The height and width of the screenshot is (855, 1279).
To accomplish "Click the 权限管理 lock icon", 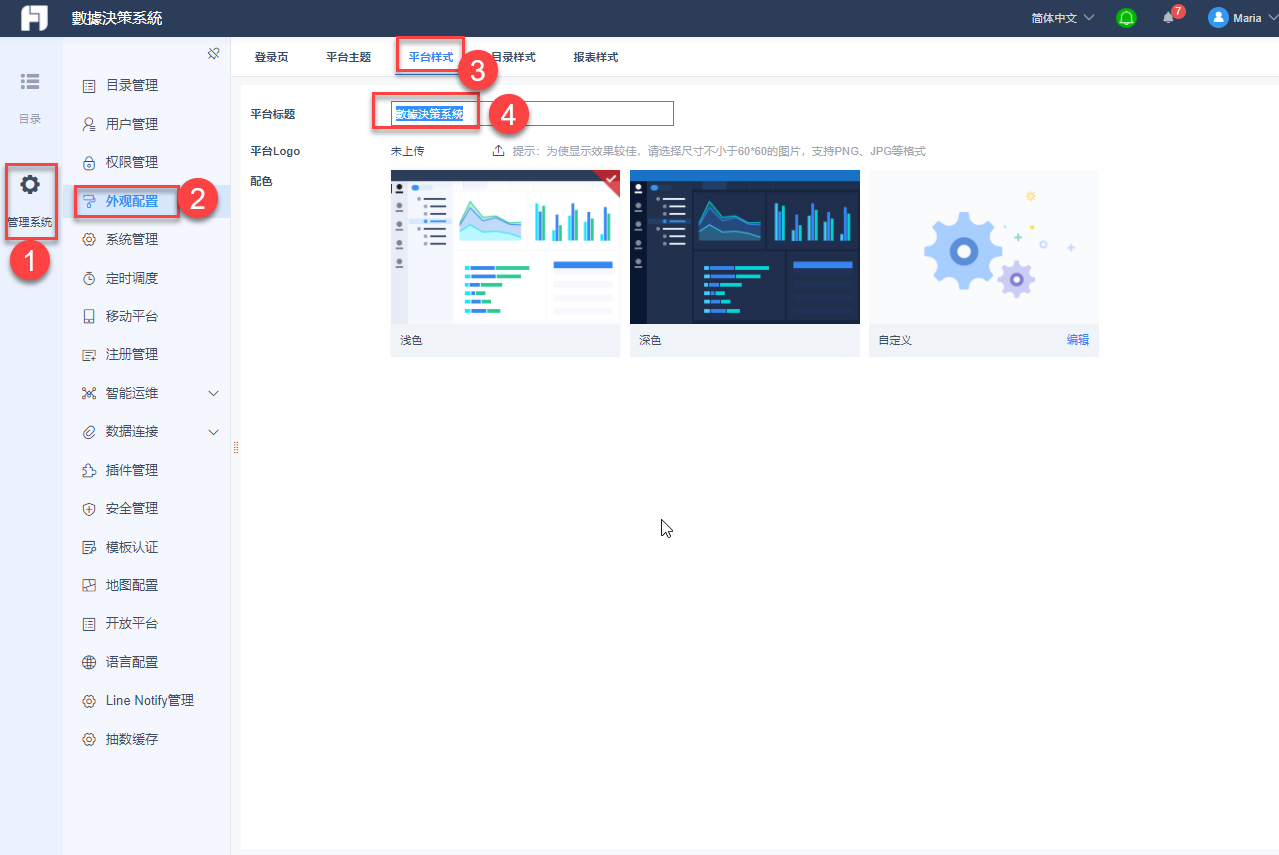I will click(88, 163).
